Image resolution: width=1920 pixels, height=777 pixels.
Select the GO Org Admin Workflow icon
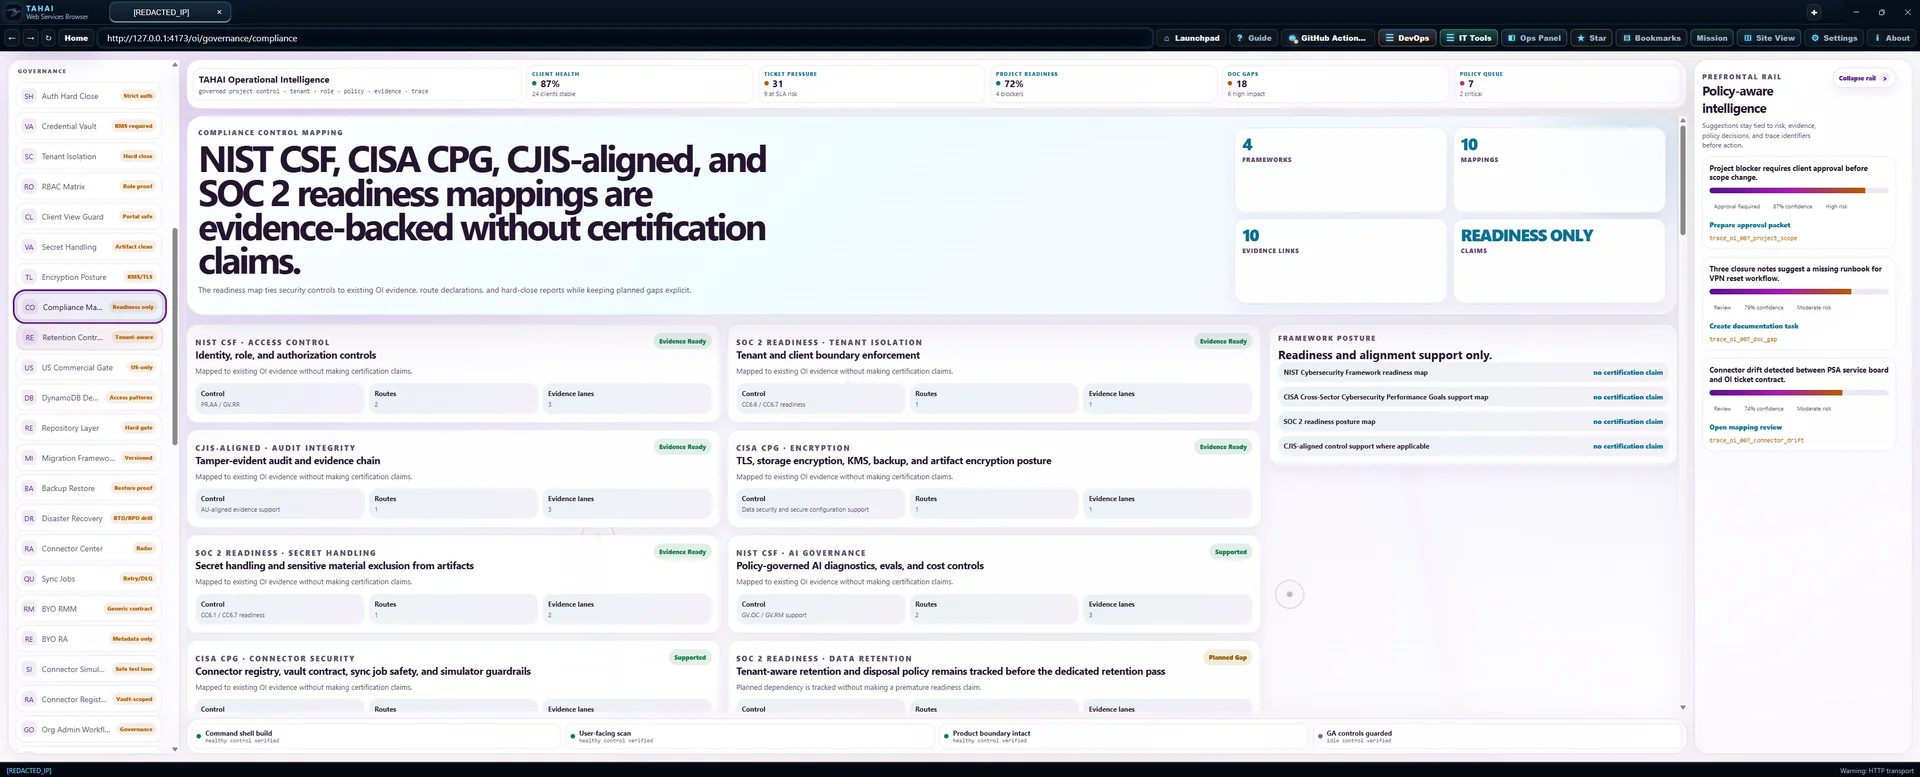[x=29, y=729]
